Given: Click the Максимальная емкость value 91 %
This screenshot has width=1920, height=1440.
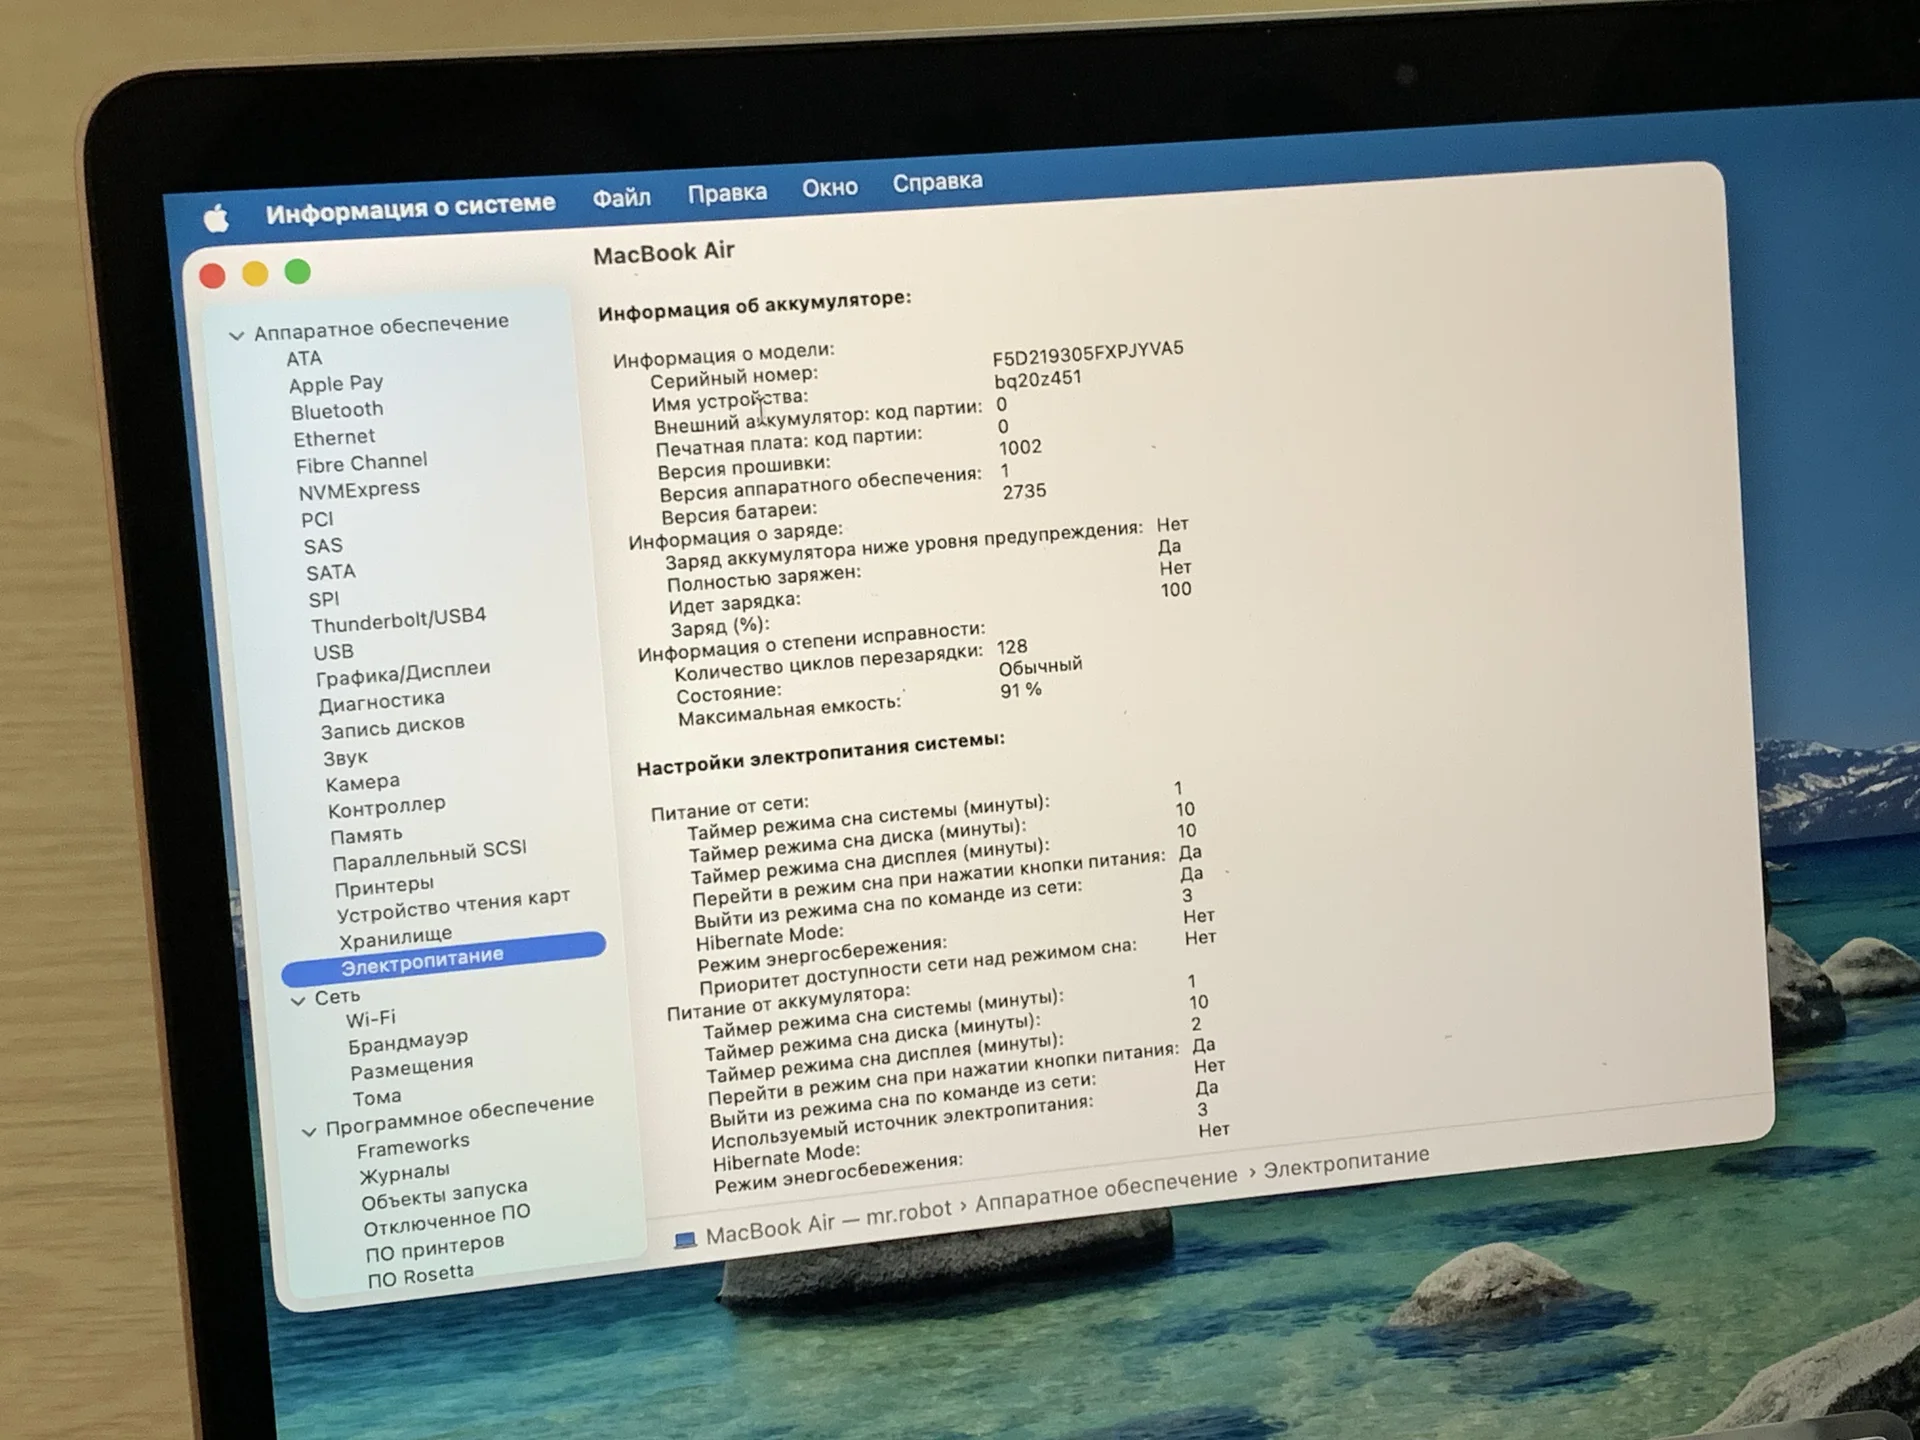Looking at the screenshot, I should tap(1021, 691).
